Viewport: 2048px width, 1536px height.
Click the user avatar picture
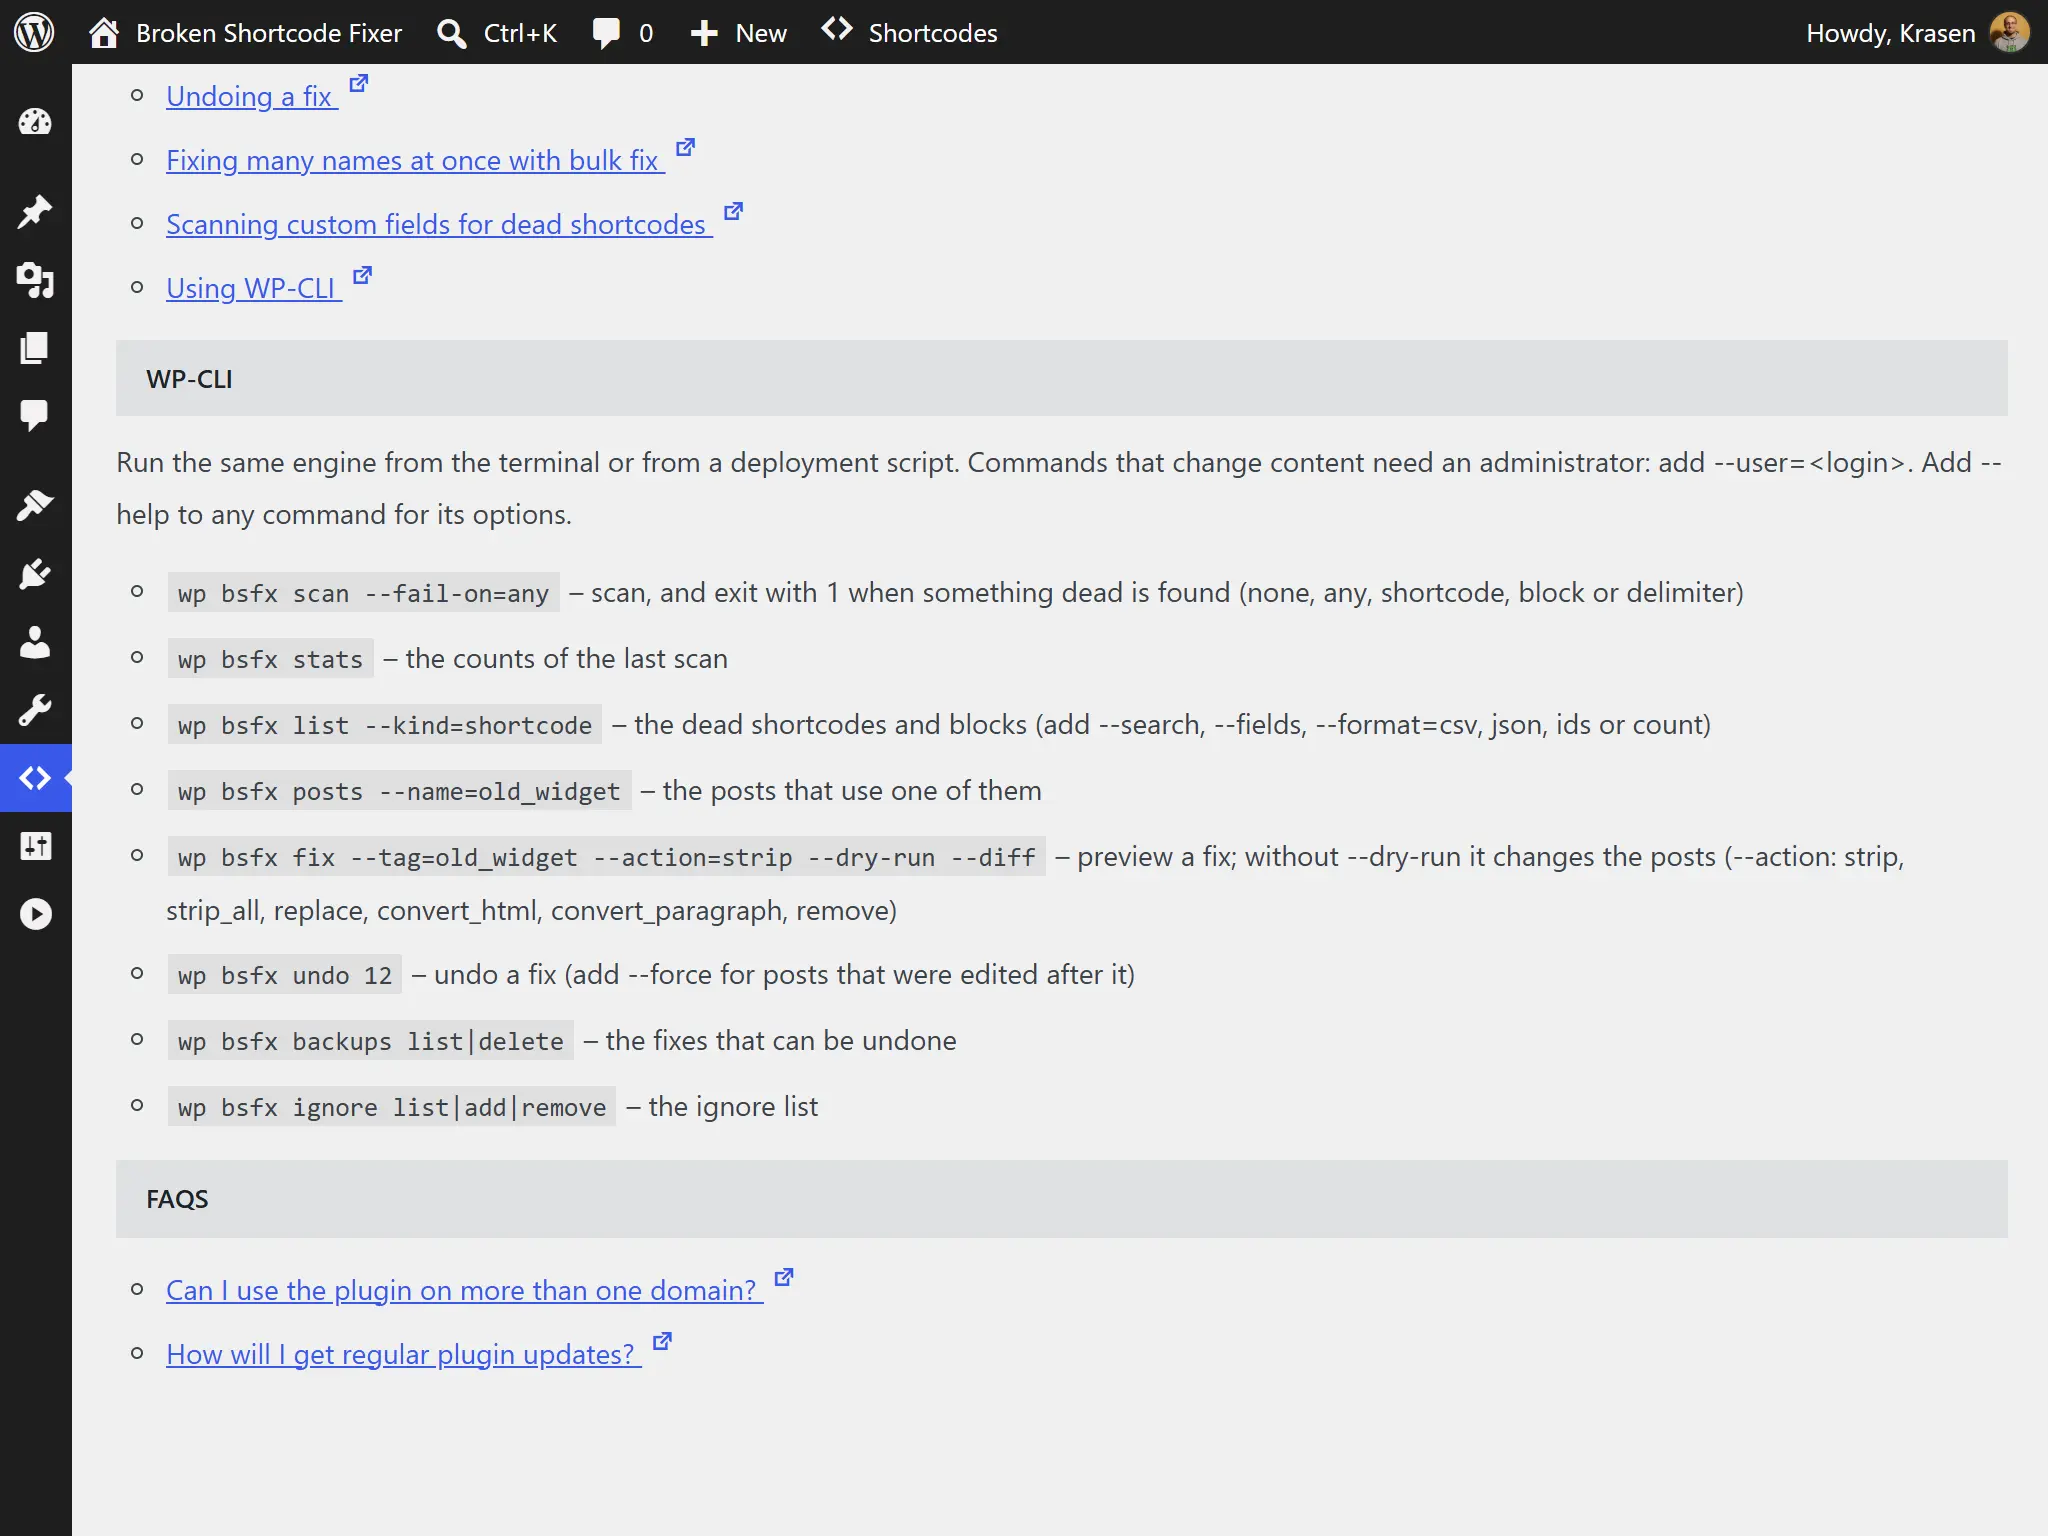tap(2010, 32)
